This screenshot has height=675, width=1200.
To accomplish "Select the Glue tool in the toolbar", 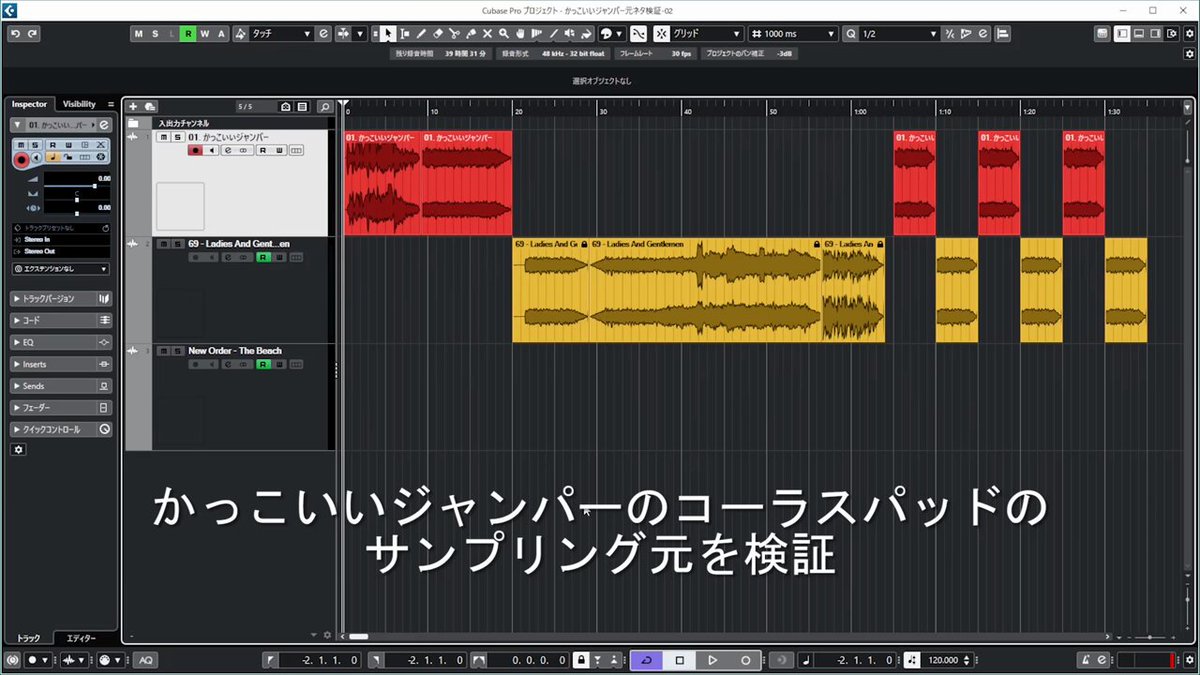I will [470, 33].
